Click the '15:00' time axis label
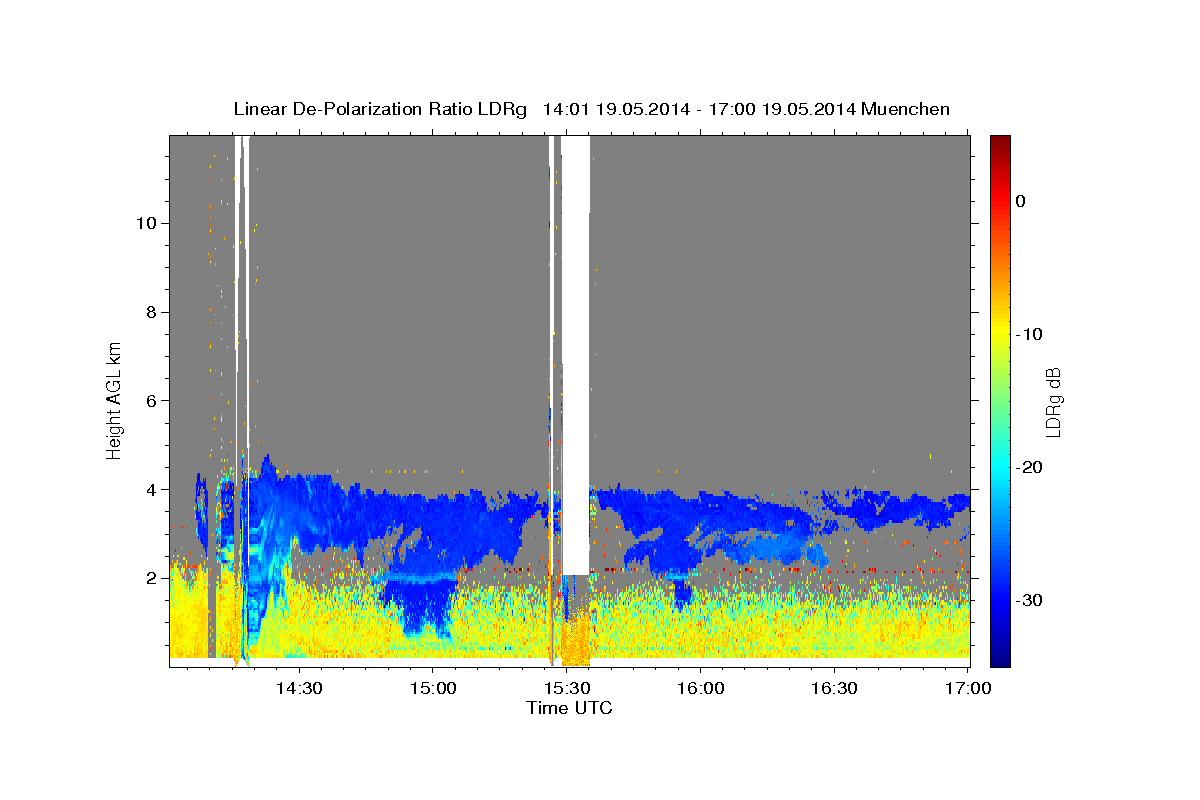This screenshot has width=1200, height=800. 433,689
